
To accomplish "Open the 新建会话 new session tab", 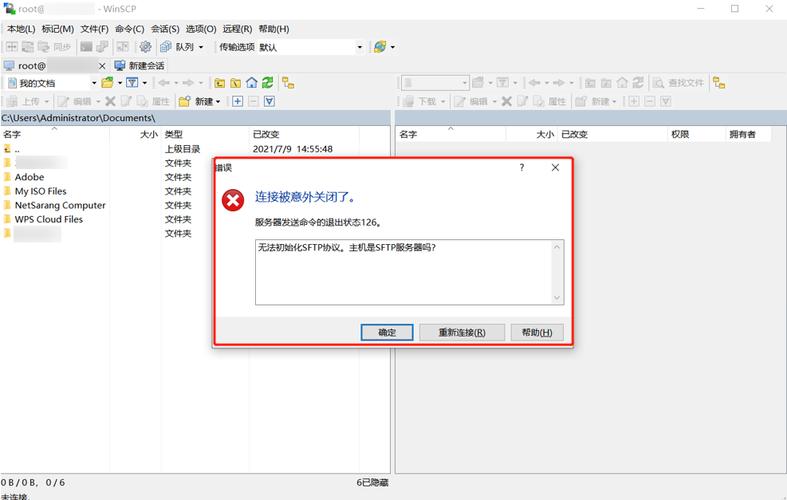I will 139,66.
